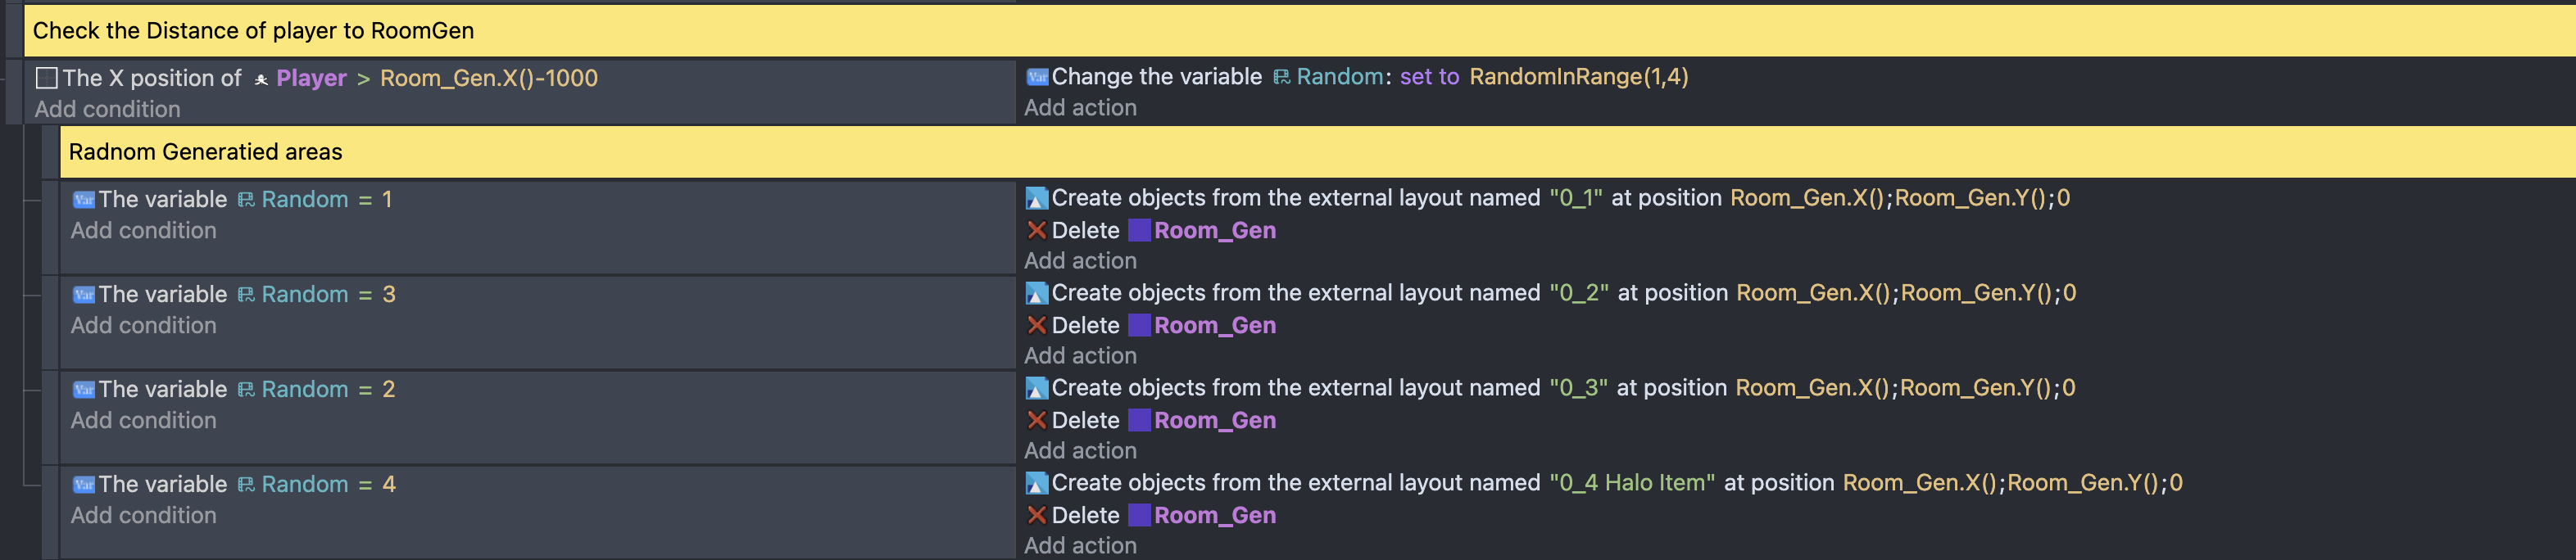Click the X position condition icon for Player

[46, 78]
